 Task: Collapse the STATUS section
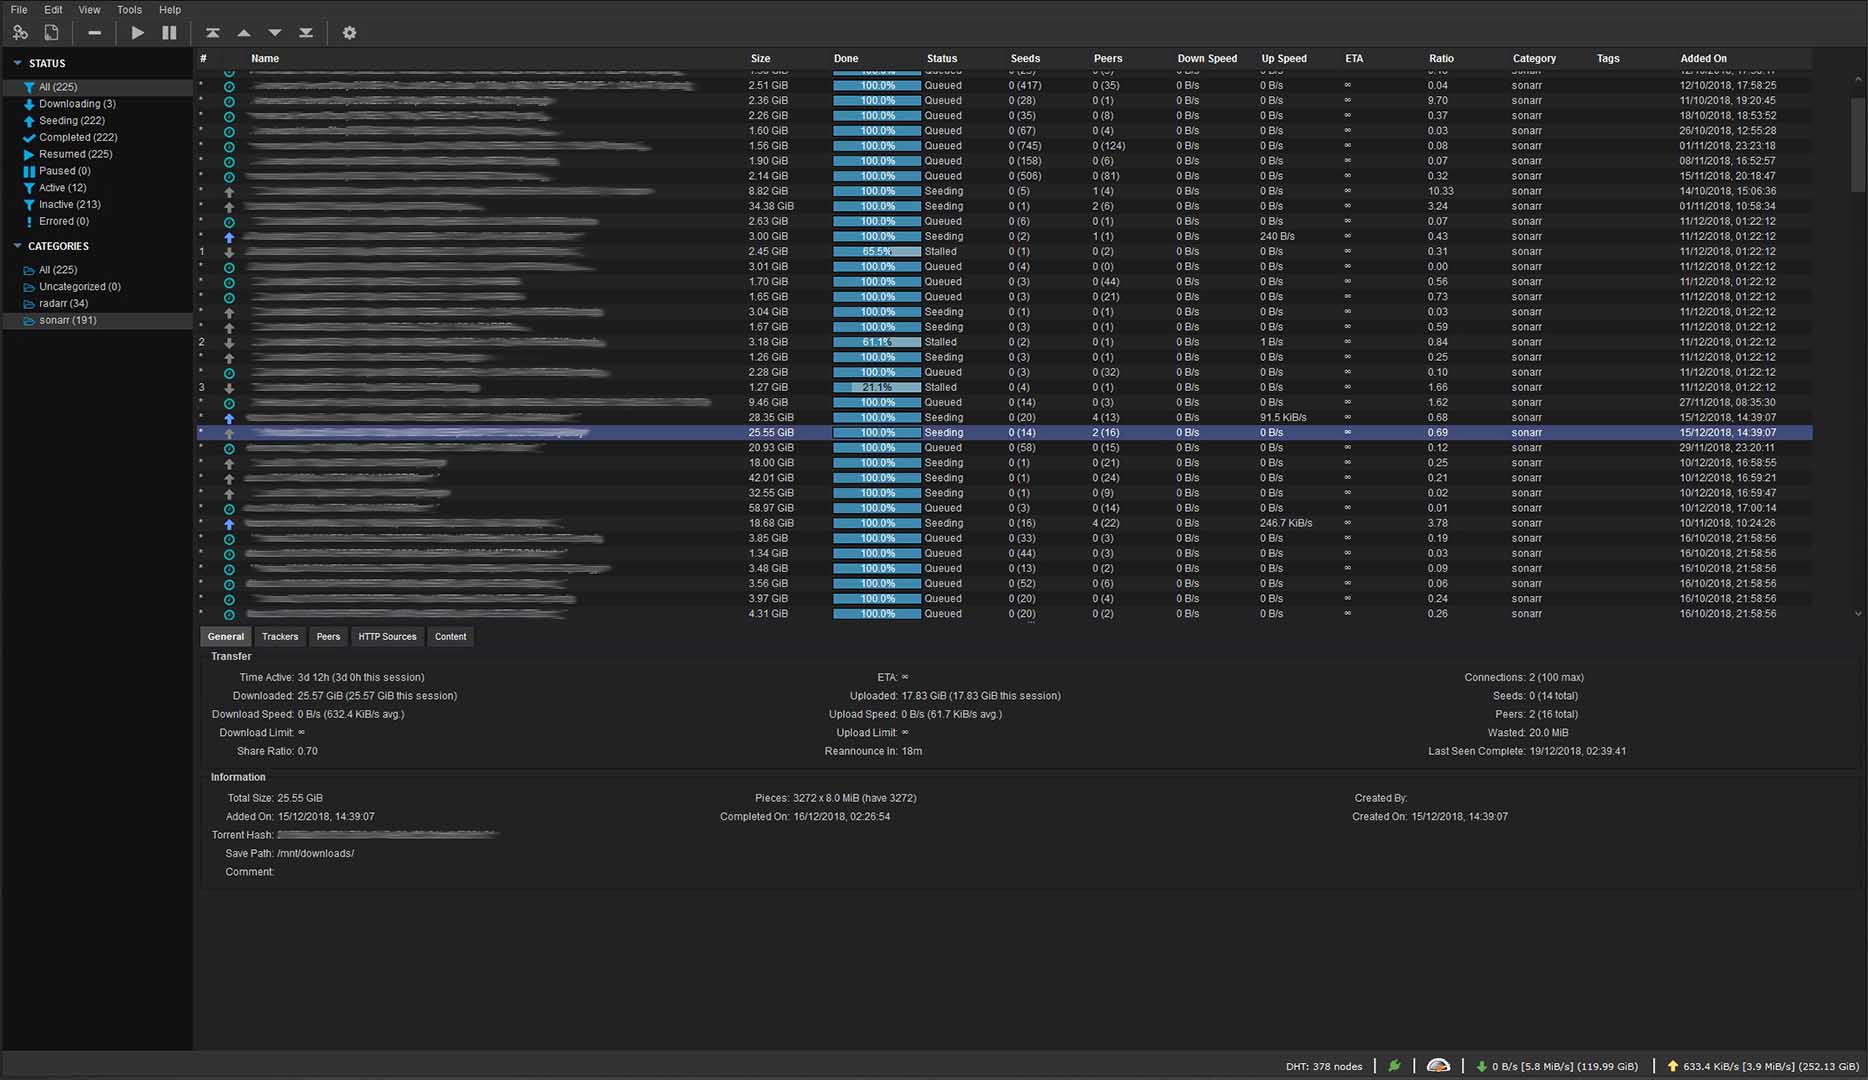[x=17, y=63]
